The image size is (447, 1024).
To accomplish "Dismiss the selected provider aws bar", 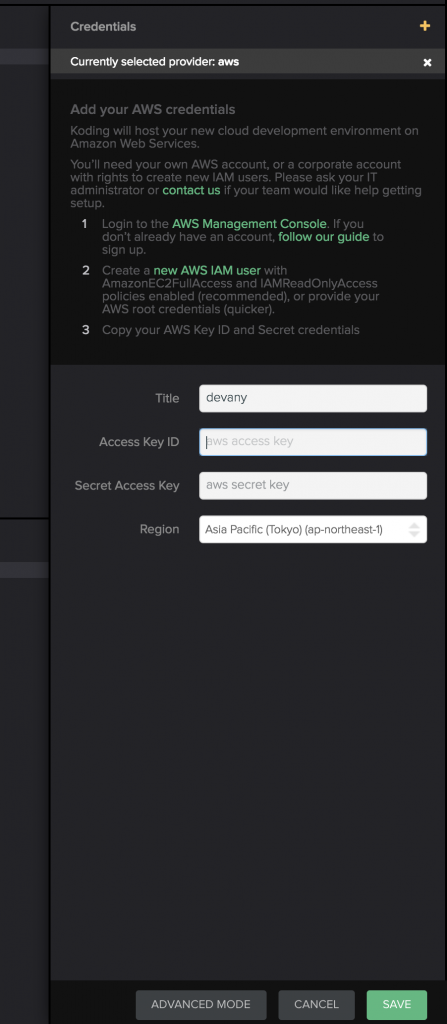I will point(427,63).
